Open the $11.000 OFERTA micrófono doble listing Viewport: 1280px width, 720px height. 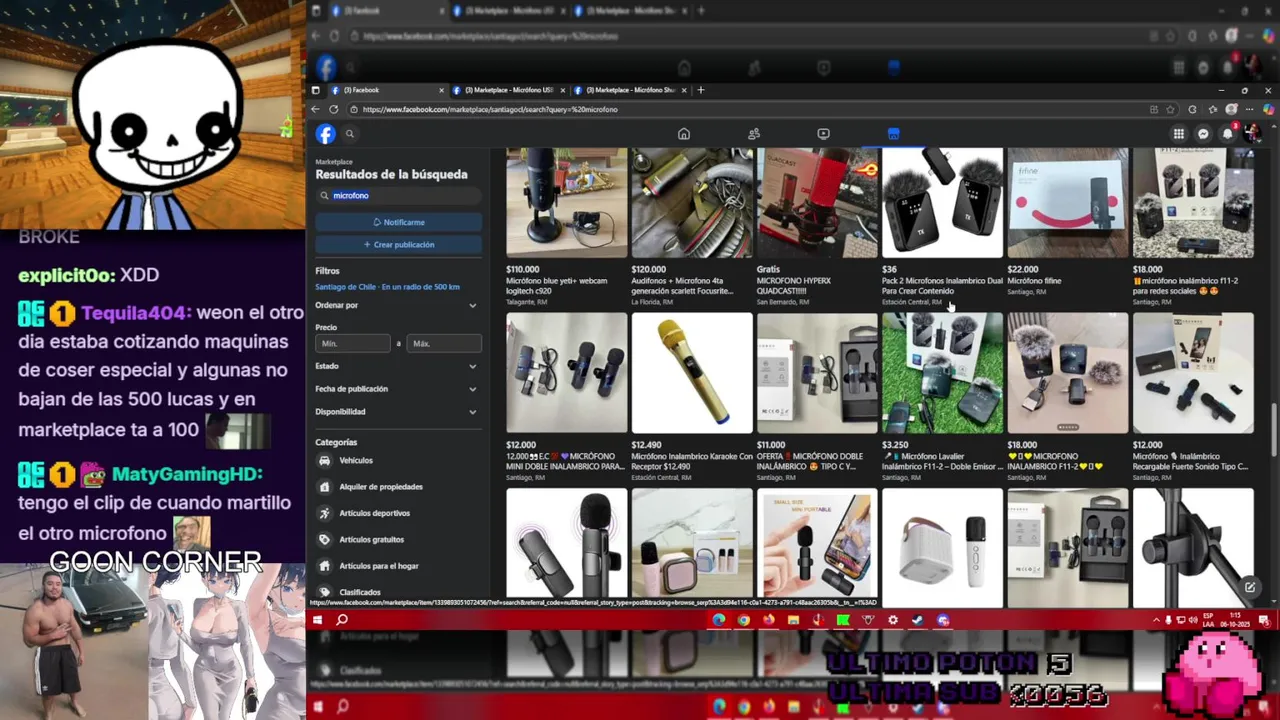pyautogui.click(x=817, y=397)
